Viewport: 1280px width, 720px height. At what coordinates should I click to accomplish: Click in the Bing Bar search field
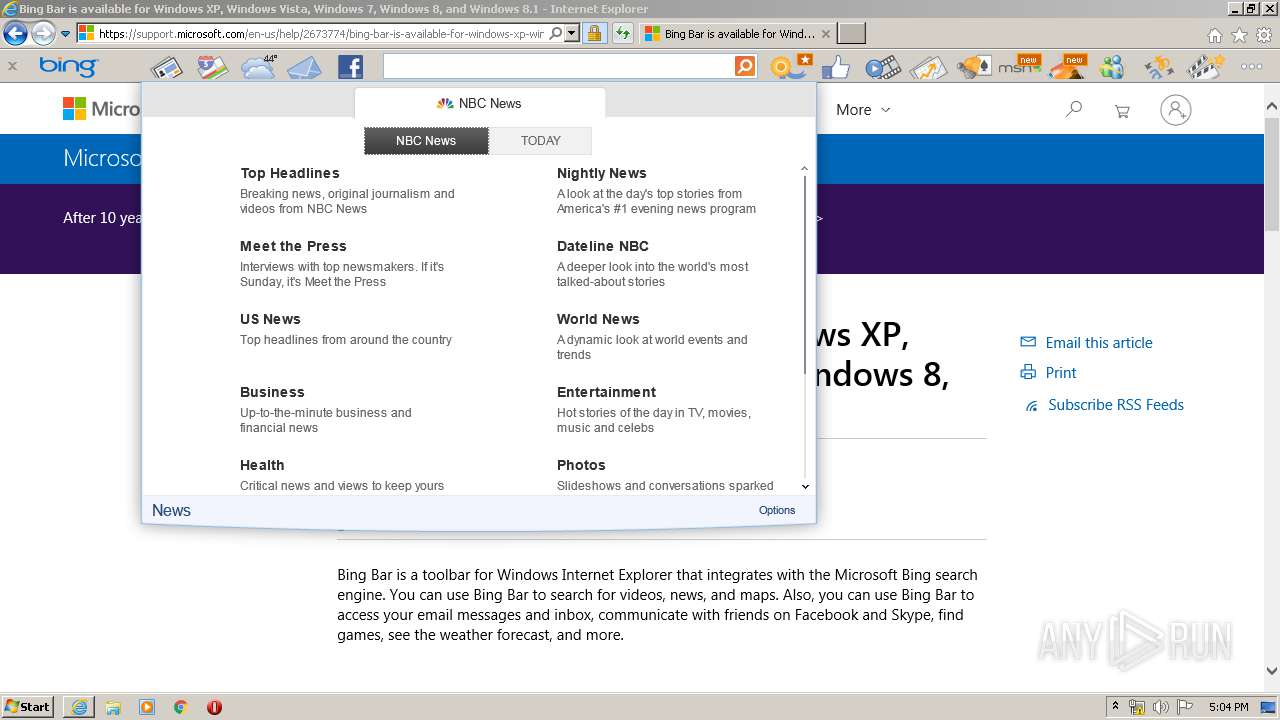[x=558, y=66]
